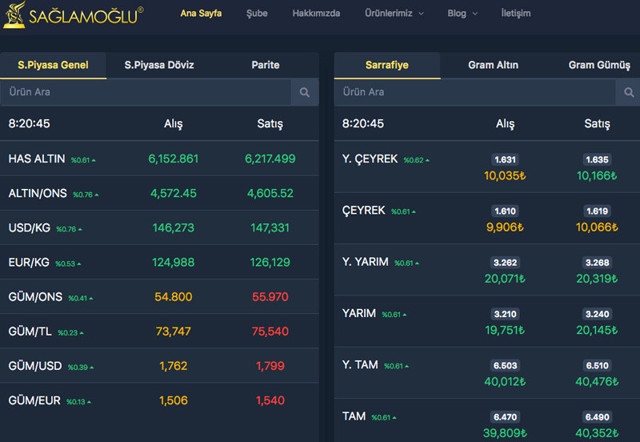640x442 pixels.
Task: Click the up arrow beside HAS ALTIN
Action: coord(96,160)
